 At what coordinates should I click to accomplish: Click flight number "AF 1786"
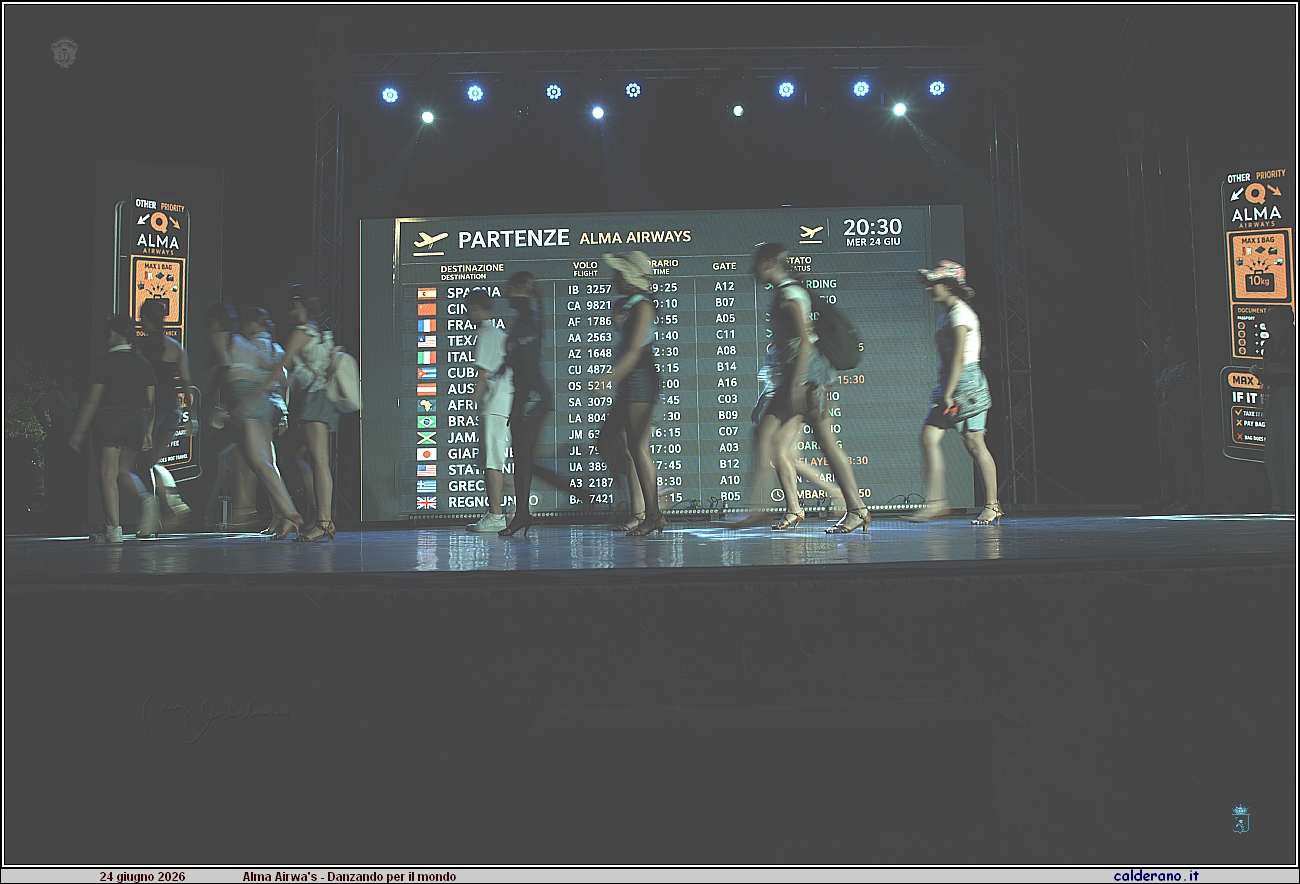(x=590, y=322)
